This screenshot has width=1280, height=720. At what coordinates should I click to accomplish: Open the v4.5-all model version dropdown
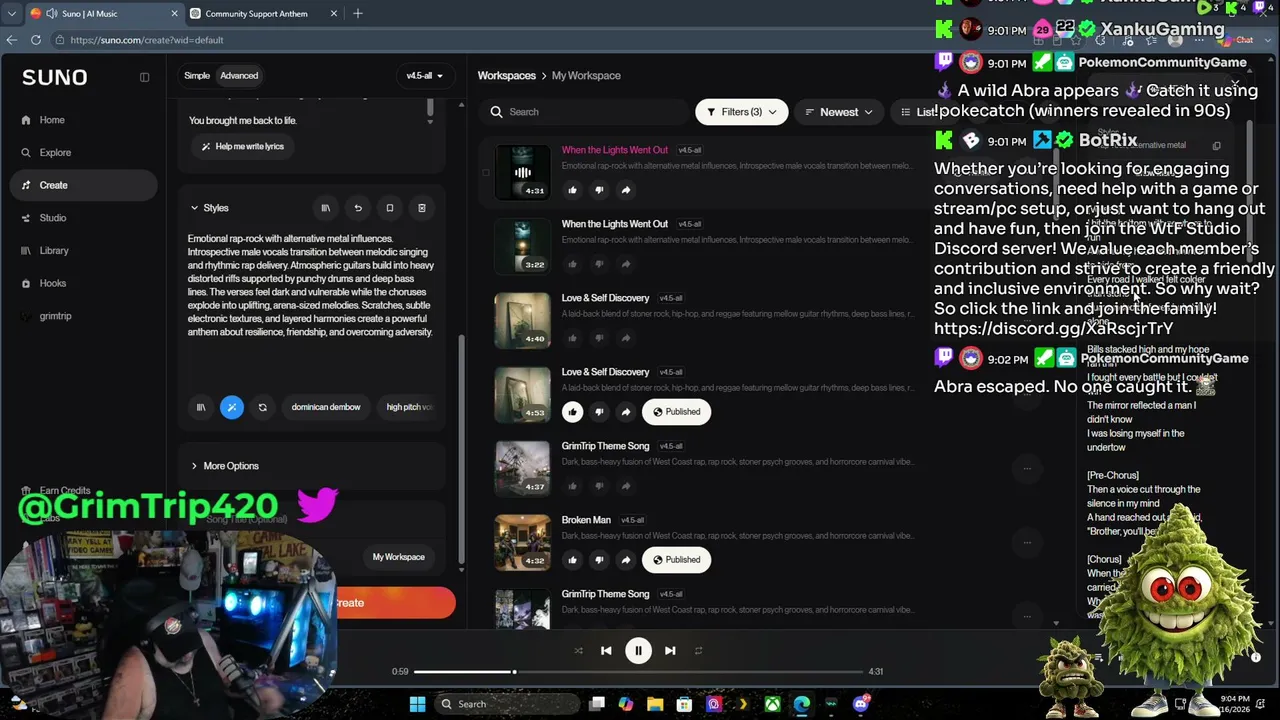[x=424, y=76]
